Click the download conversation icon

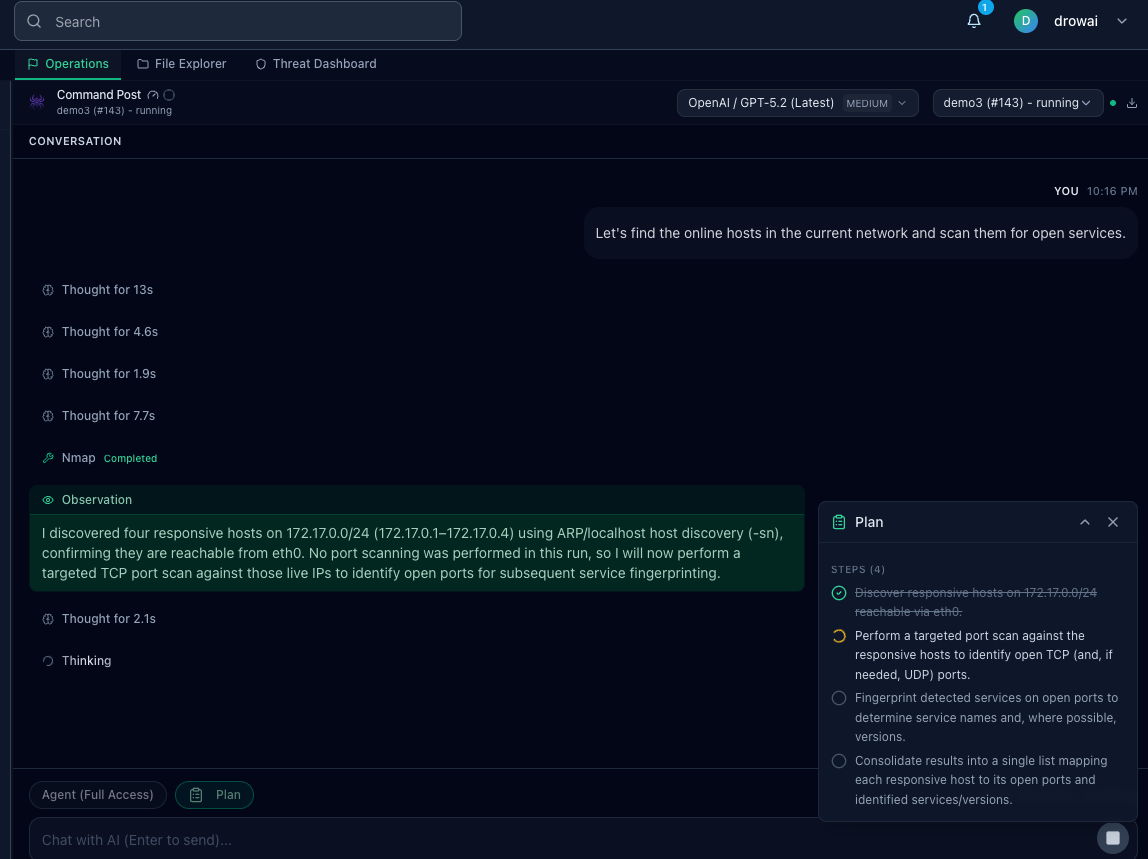1132,103
